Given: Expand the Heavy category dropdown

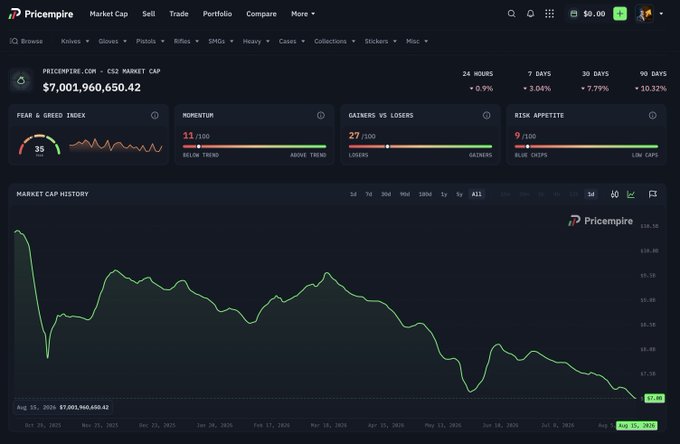Looking at the screenshot, I should [256, 41].
